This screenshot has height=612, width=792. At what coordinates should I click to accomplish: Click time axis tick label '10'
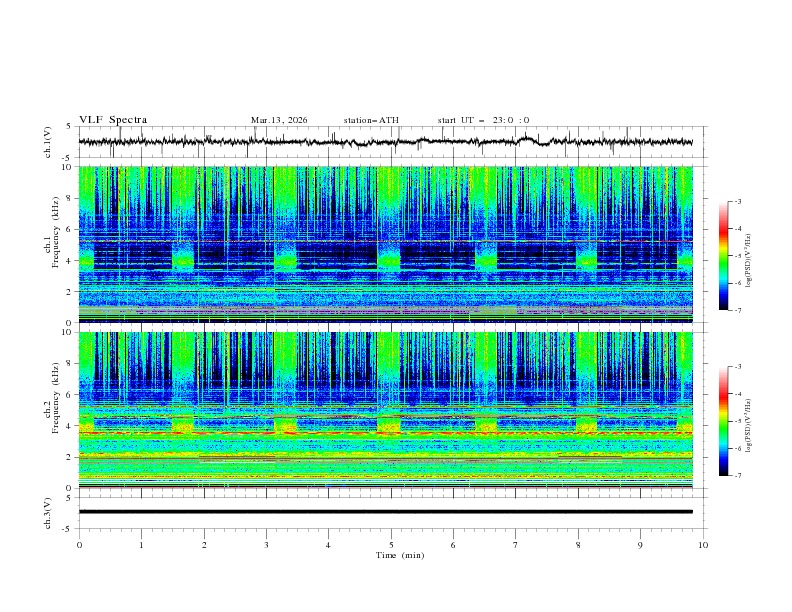point(703,545)
